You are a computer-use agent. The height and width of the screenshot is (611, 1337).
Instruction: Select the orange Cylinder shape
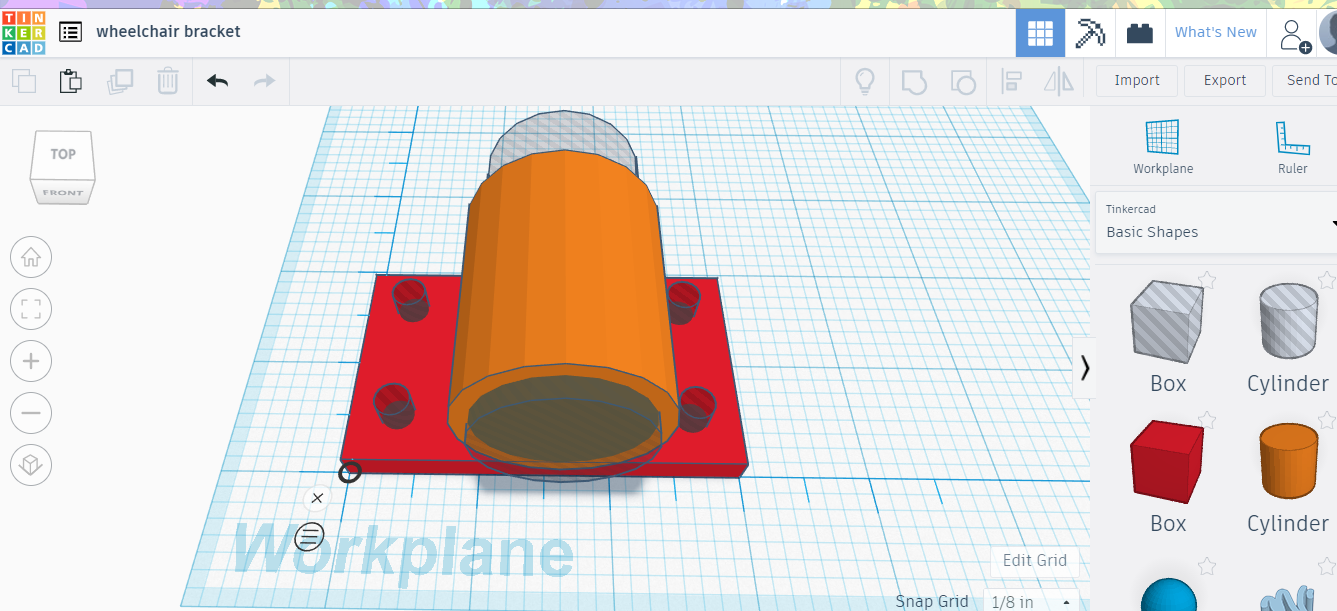point(1288,460)
